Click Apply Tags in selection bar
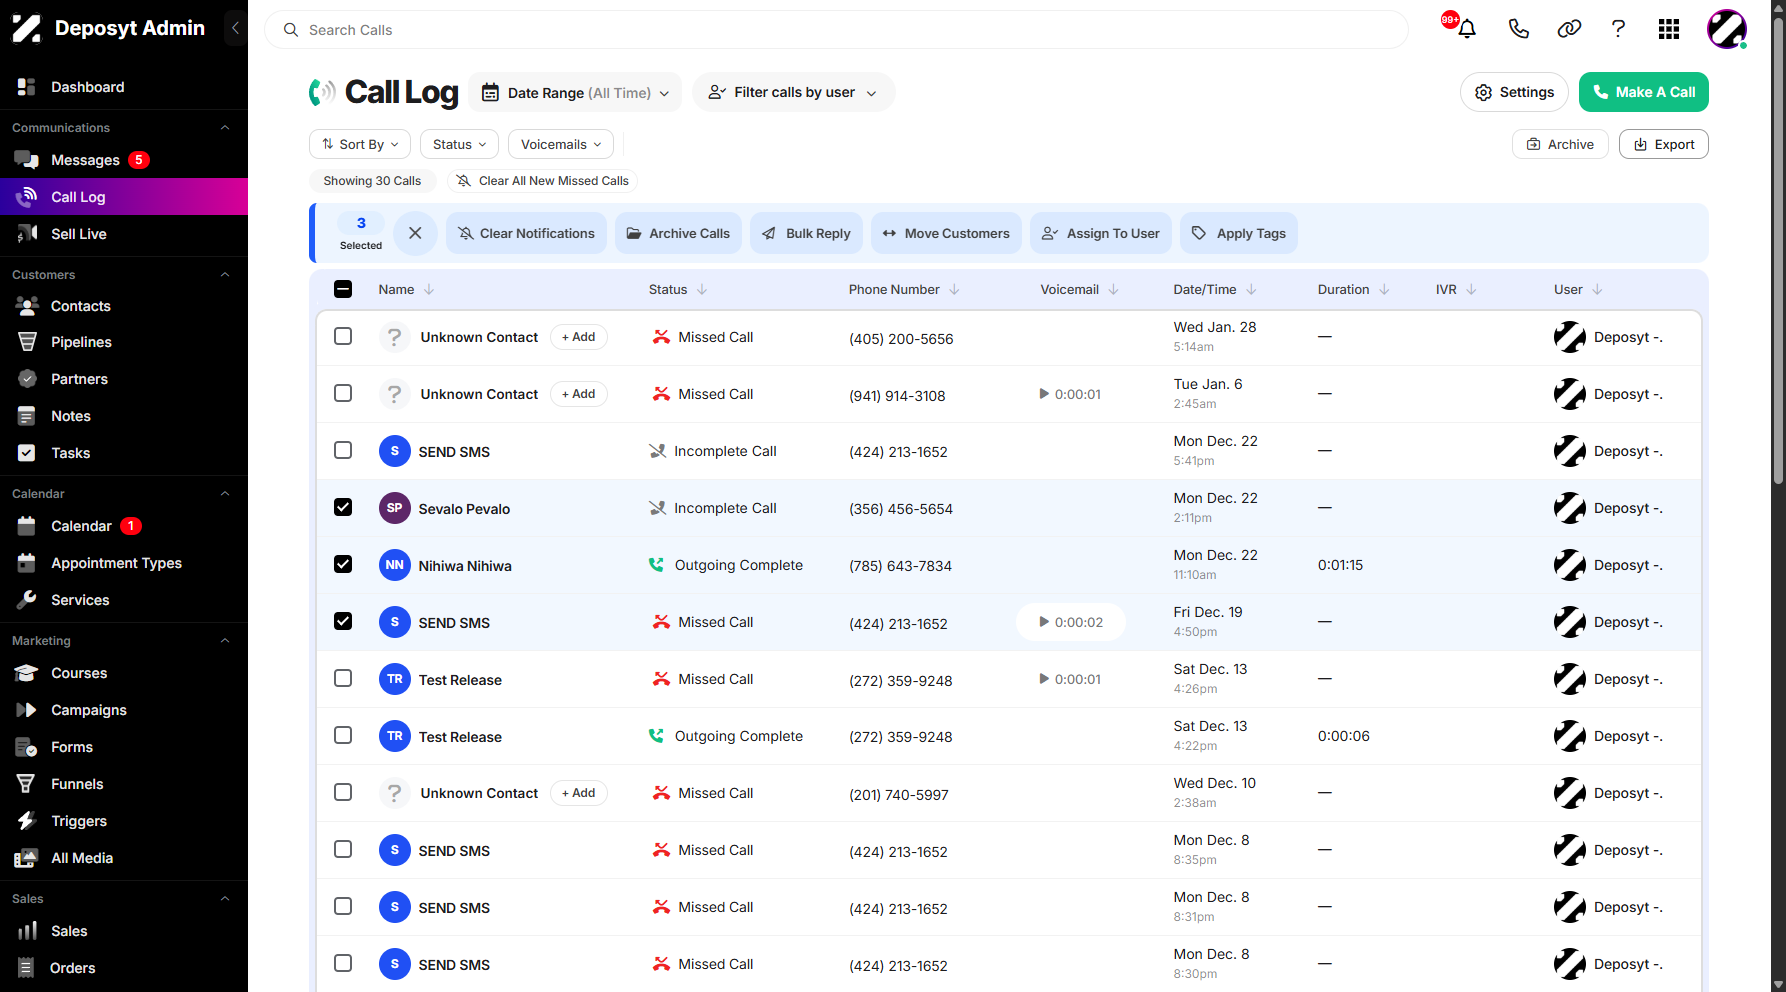 click(x=1239, y=233)
